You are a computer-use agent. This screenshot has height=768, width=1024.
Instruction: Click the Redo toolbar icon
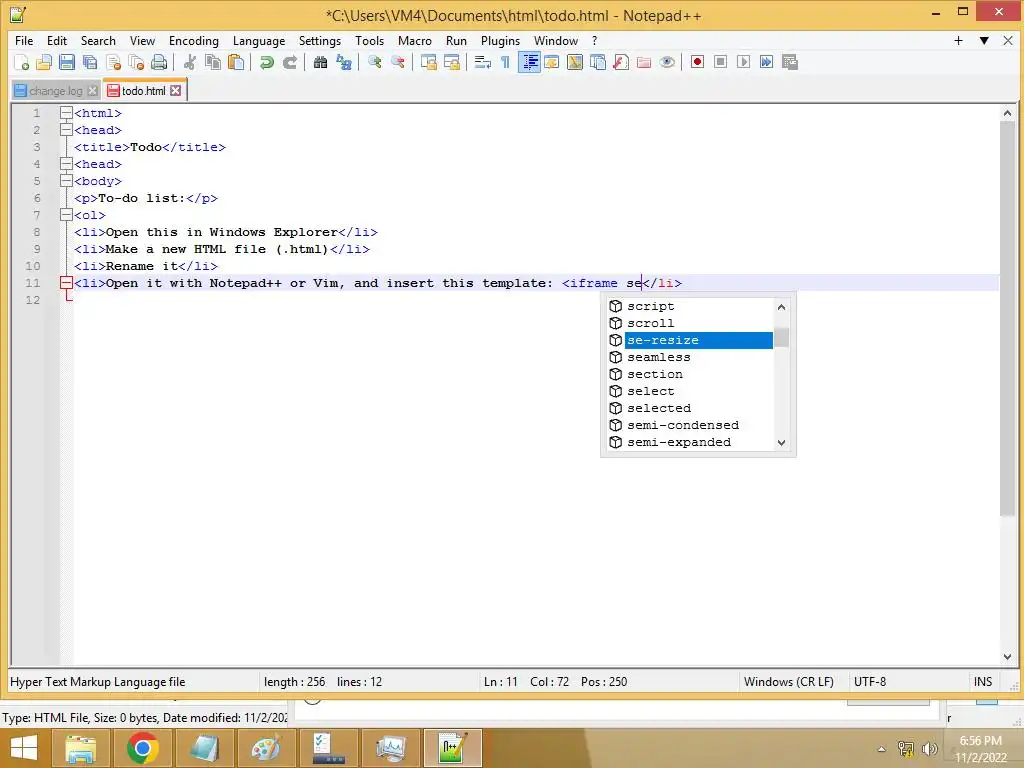[x=289, y=63]
